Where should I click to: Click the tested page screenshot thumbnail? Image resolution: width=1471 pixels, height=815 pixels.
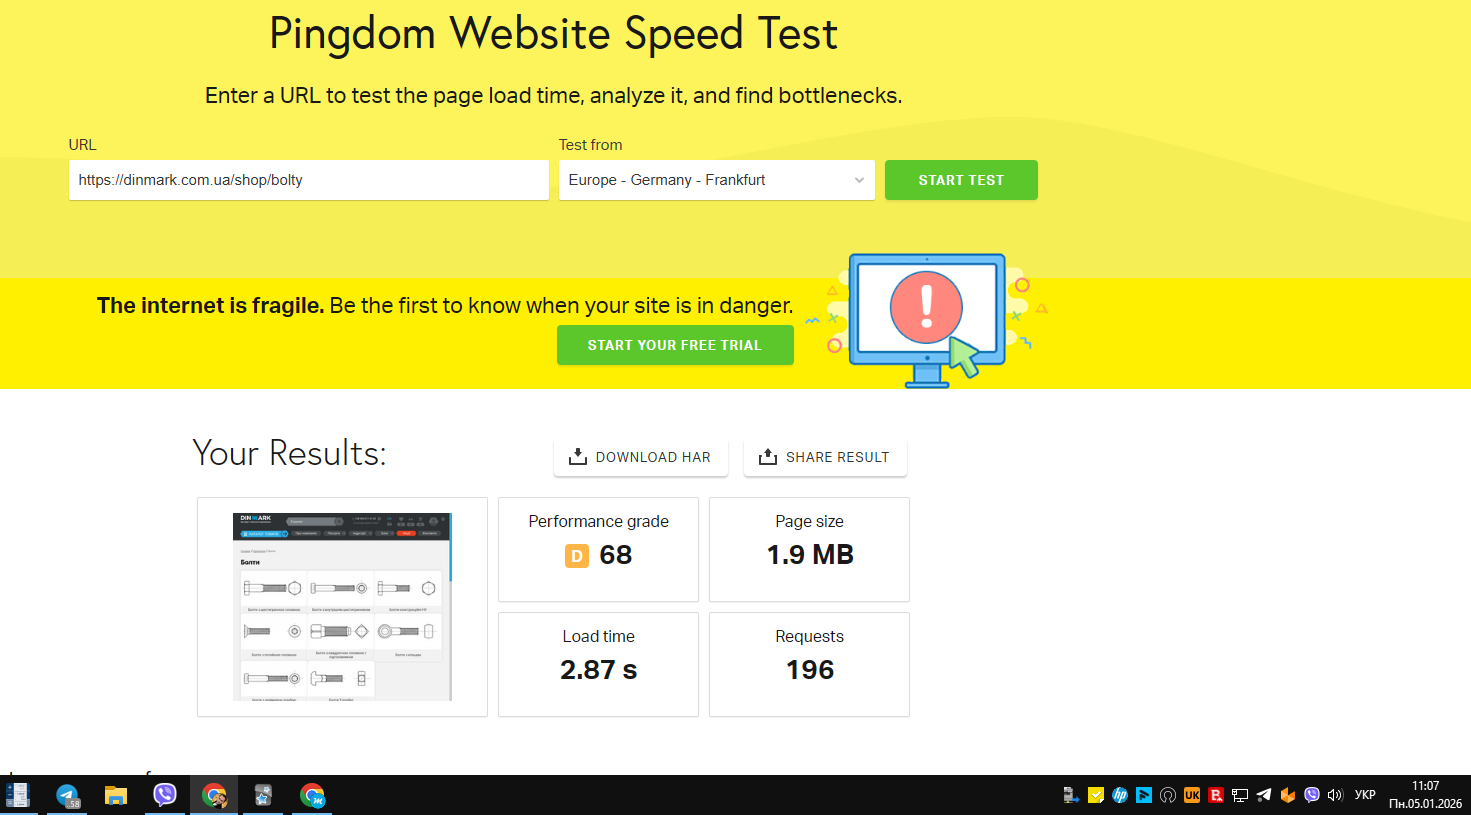(x=342, y=607)
